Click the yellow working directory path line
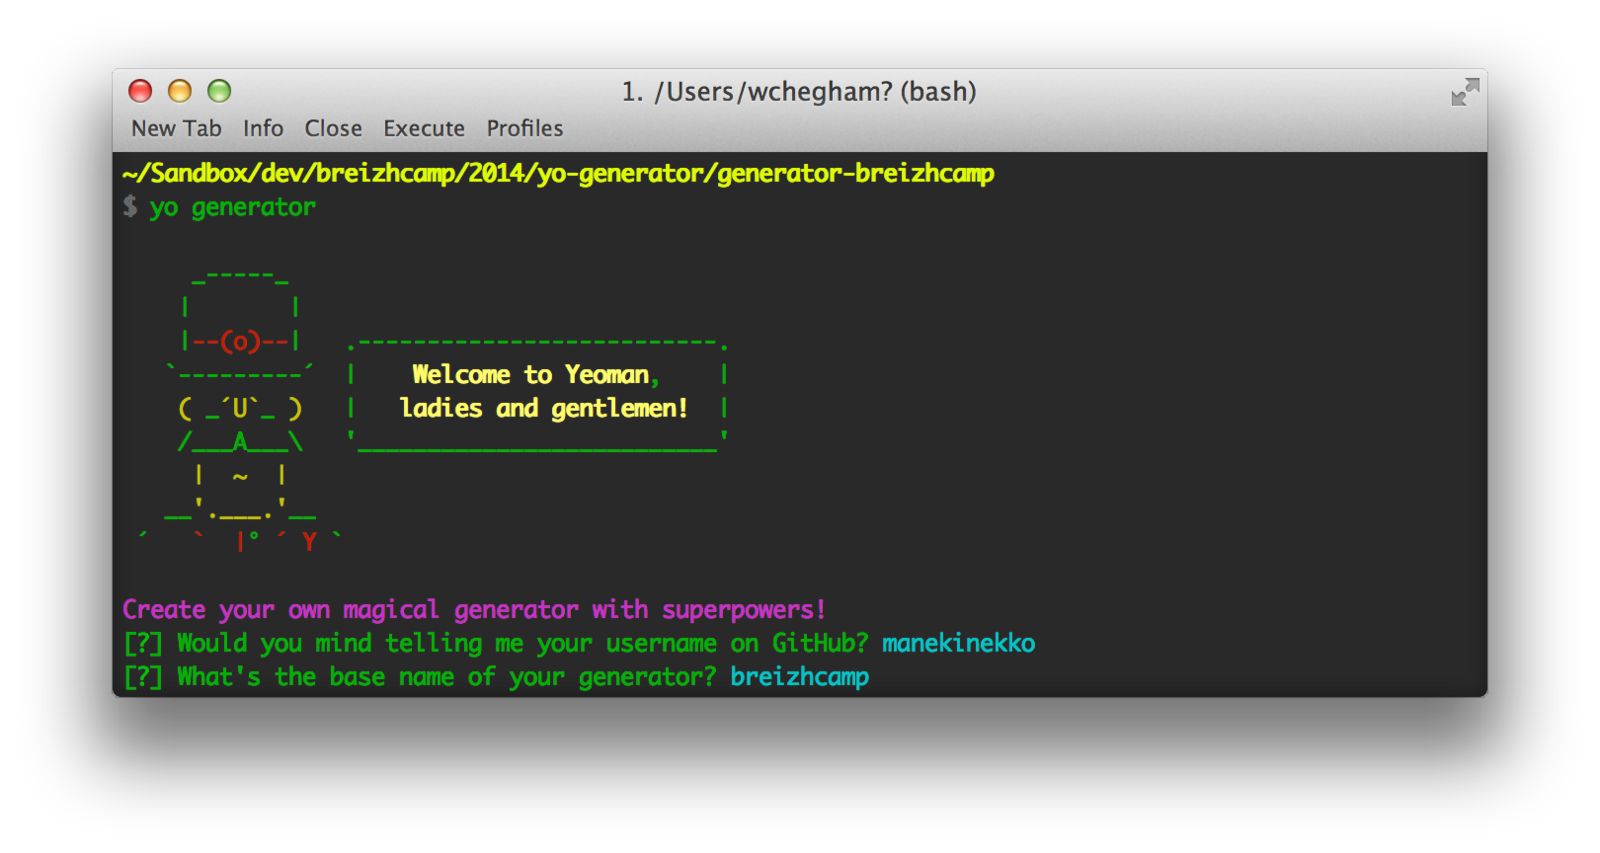The width and height of the screenshot is (1600, 853). click(558, 174)
